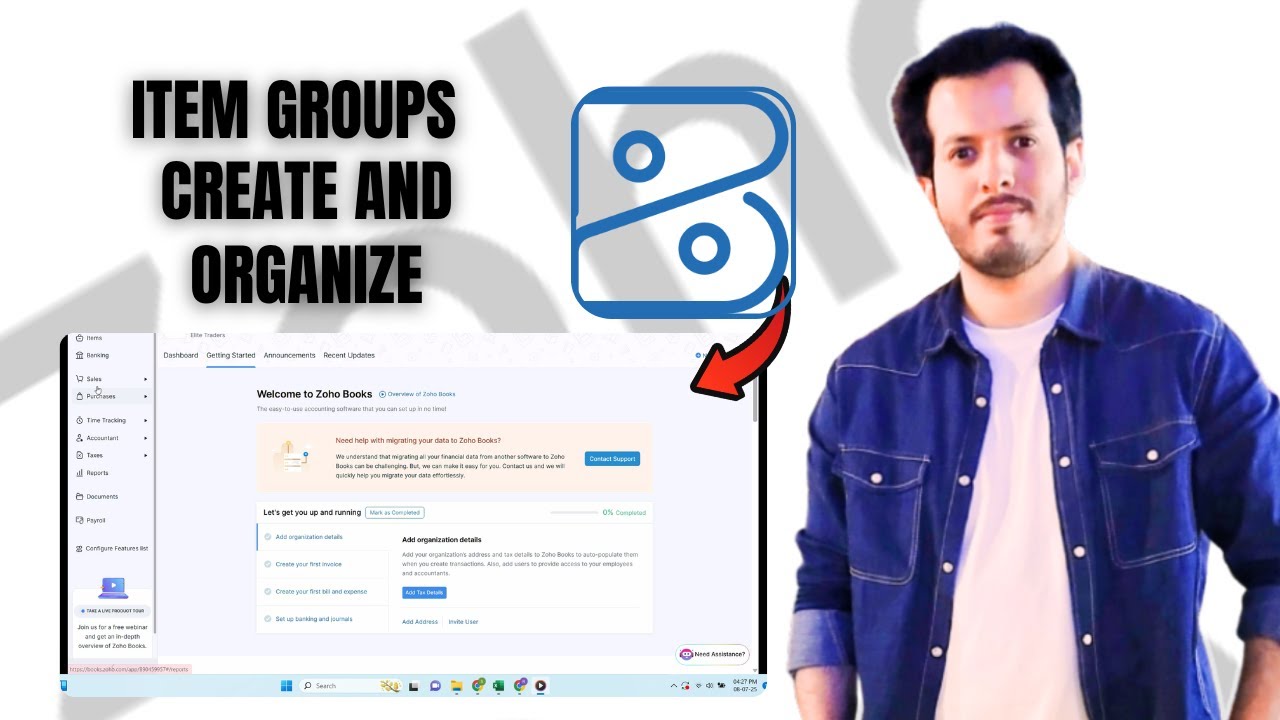The width and height of the screenshot is (1280, 720).
Task: Expand the Accountant submenu arrow
Action: (x=146, y=438)
